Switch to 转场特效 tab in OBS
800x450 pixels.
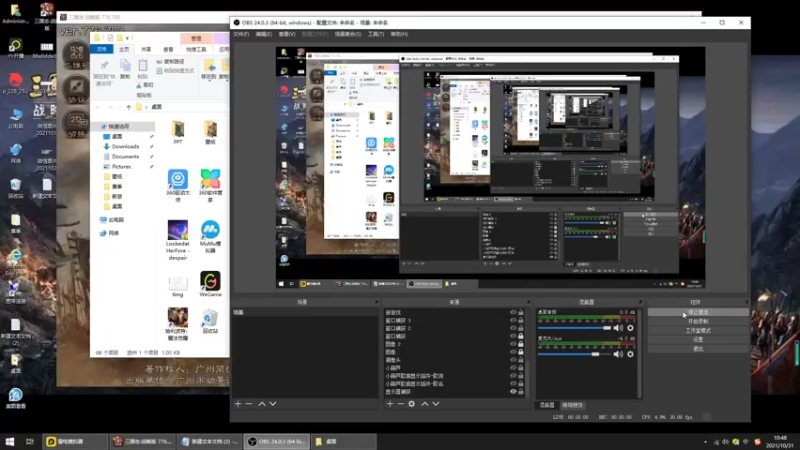(x=572, y=405)
